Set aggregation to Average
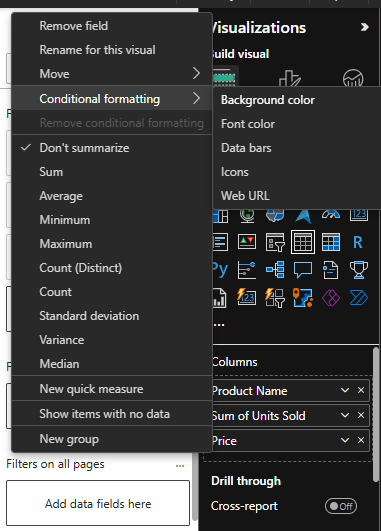This screenshot has width=381, height=531. click(x=112, y=196)
